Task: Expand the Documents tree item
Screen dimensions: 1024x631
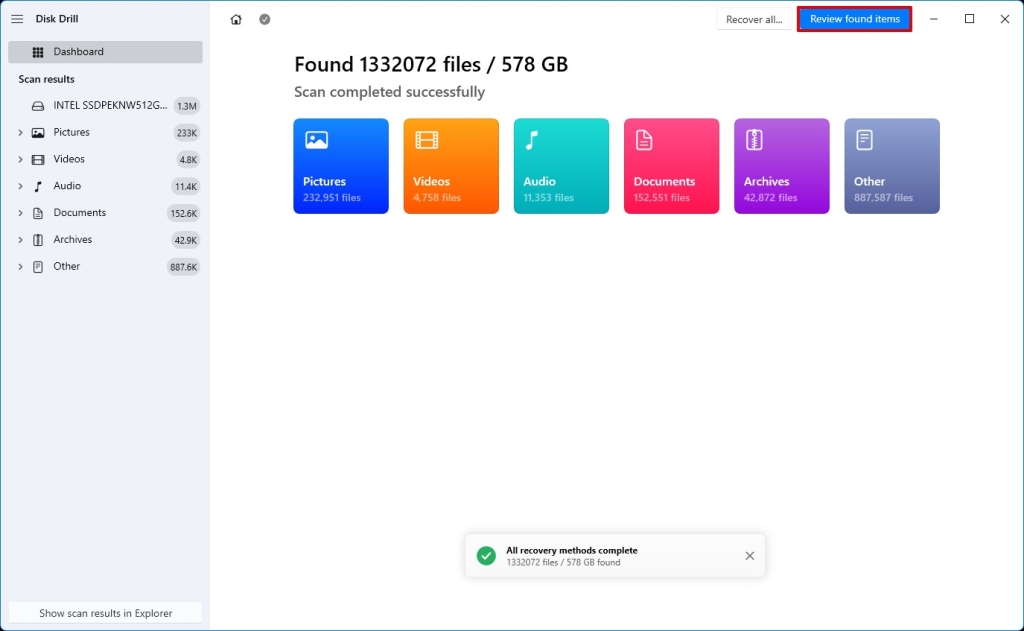Action: point(20,212)
